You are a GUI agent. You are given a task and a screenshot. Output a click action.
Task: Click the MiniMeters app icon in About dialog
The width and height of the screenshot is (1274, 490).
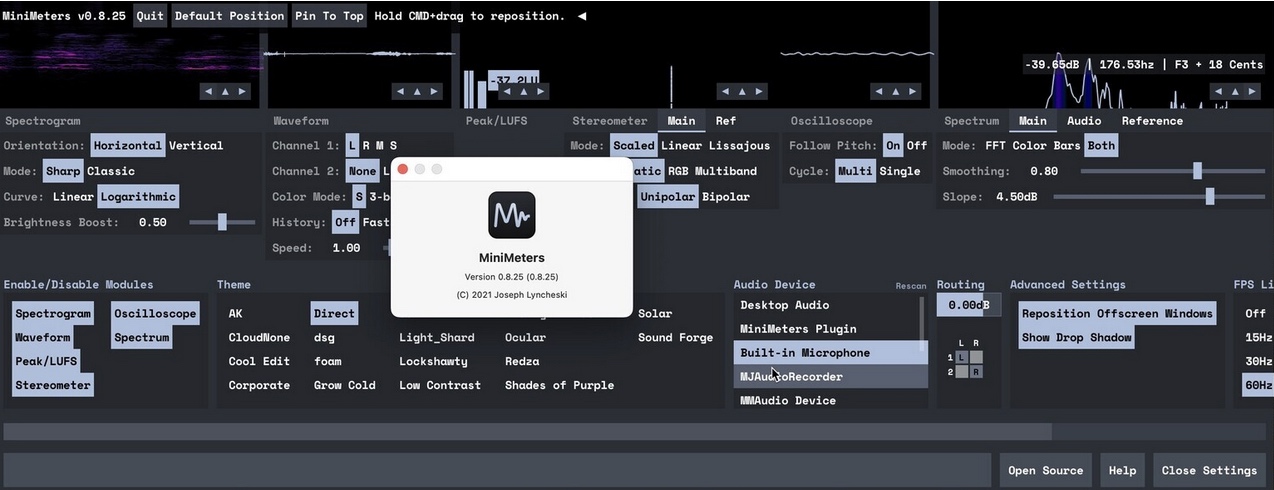pos(511,214)
